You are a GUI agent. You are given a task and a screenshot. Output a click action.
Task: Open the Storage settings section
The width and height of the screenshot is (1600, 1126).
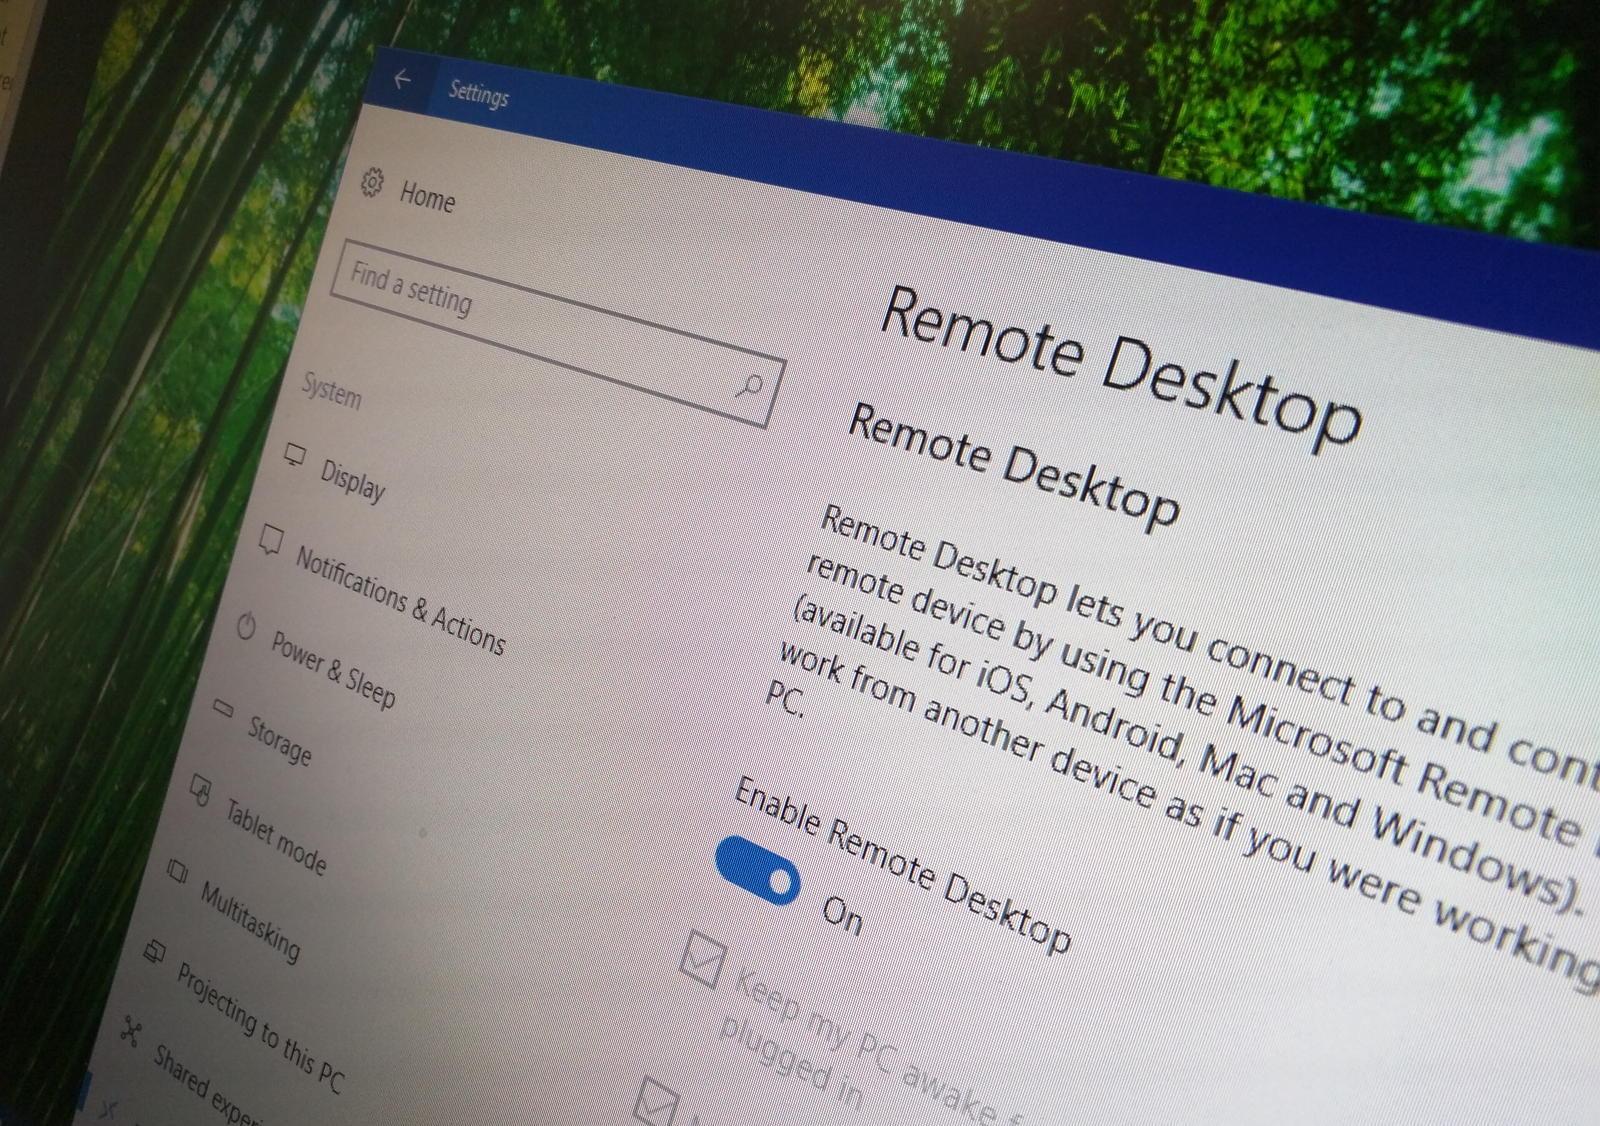[x=279, y=742]
